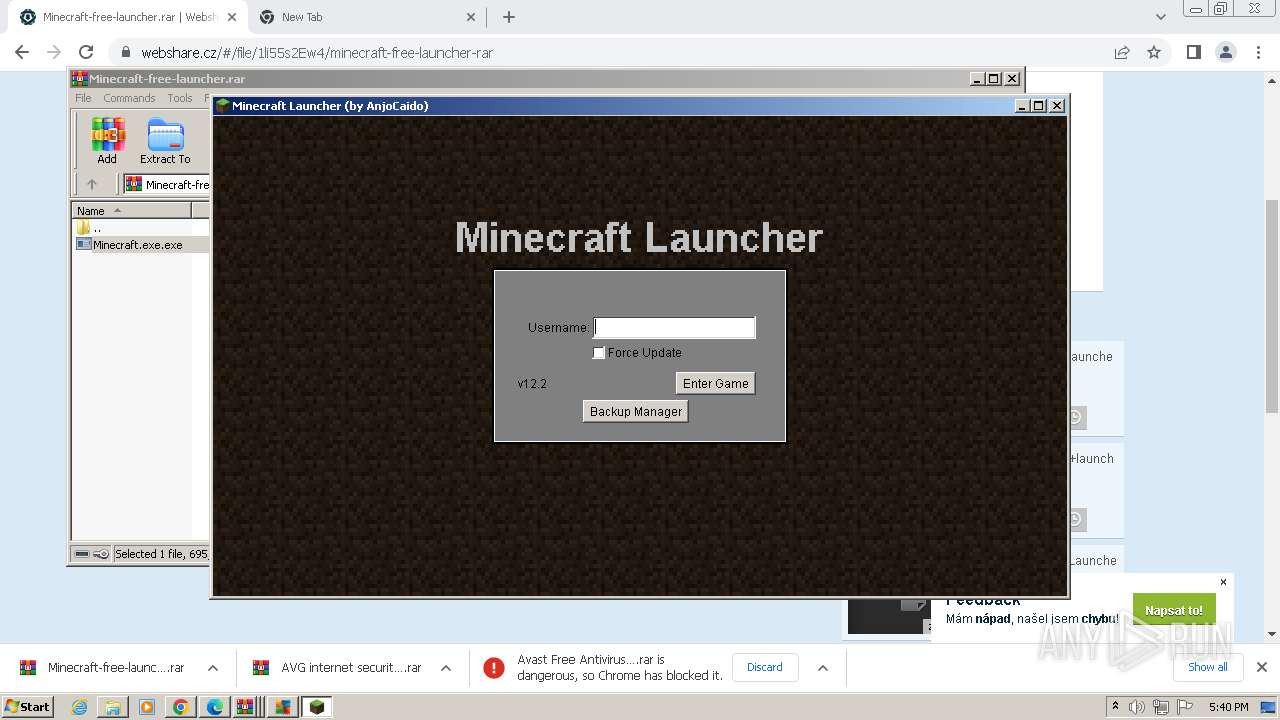This screenshot has width=1280, height=720.
Task: Click the taskbar clock 5:40 PM
Action: [x=1228, y=707]
